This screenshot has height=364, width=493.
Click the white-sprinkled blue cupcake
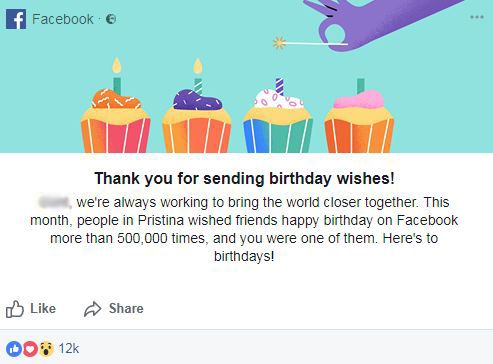(278, 121)
